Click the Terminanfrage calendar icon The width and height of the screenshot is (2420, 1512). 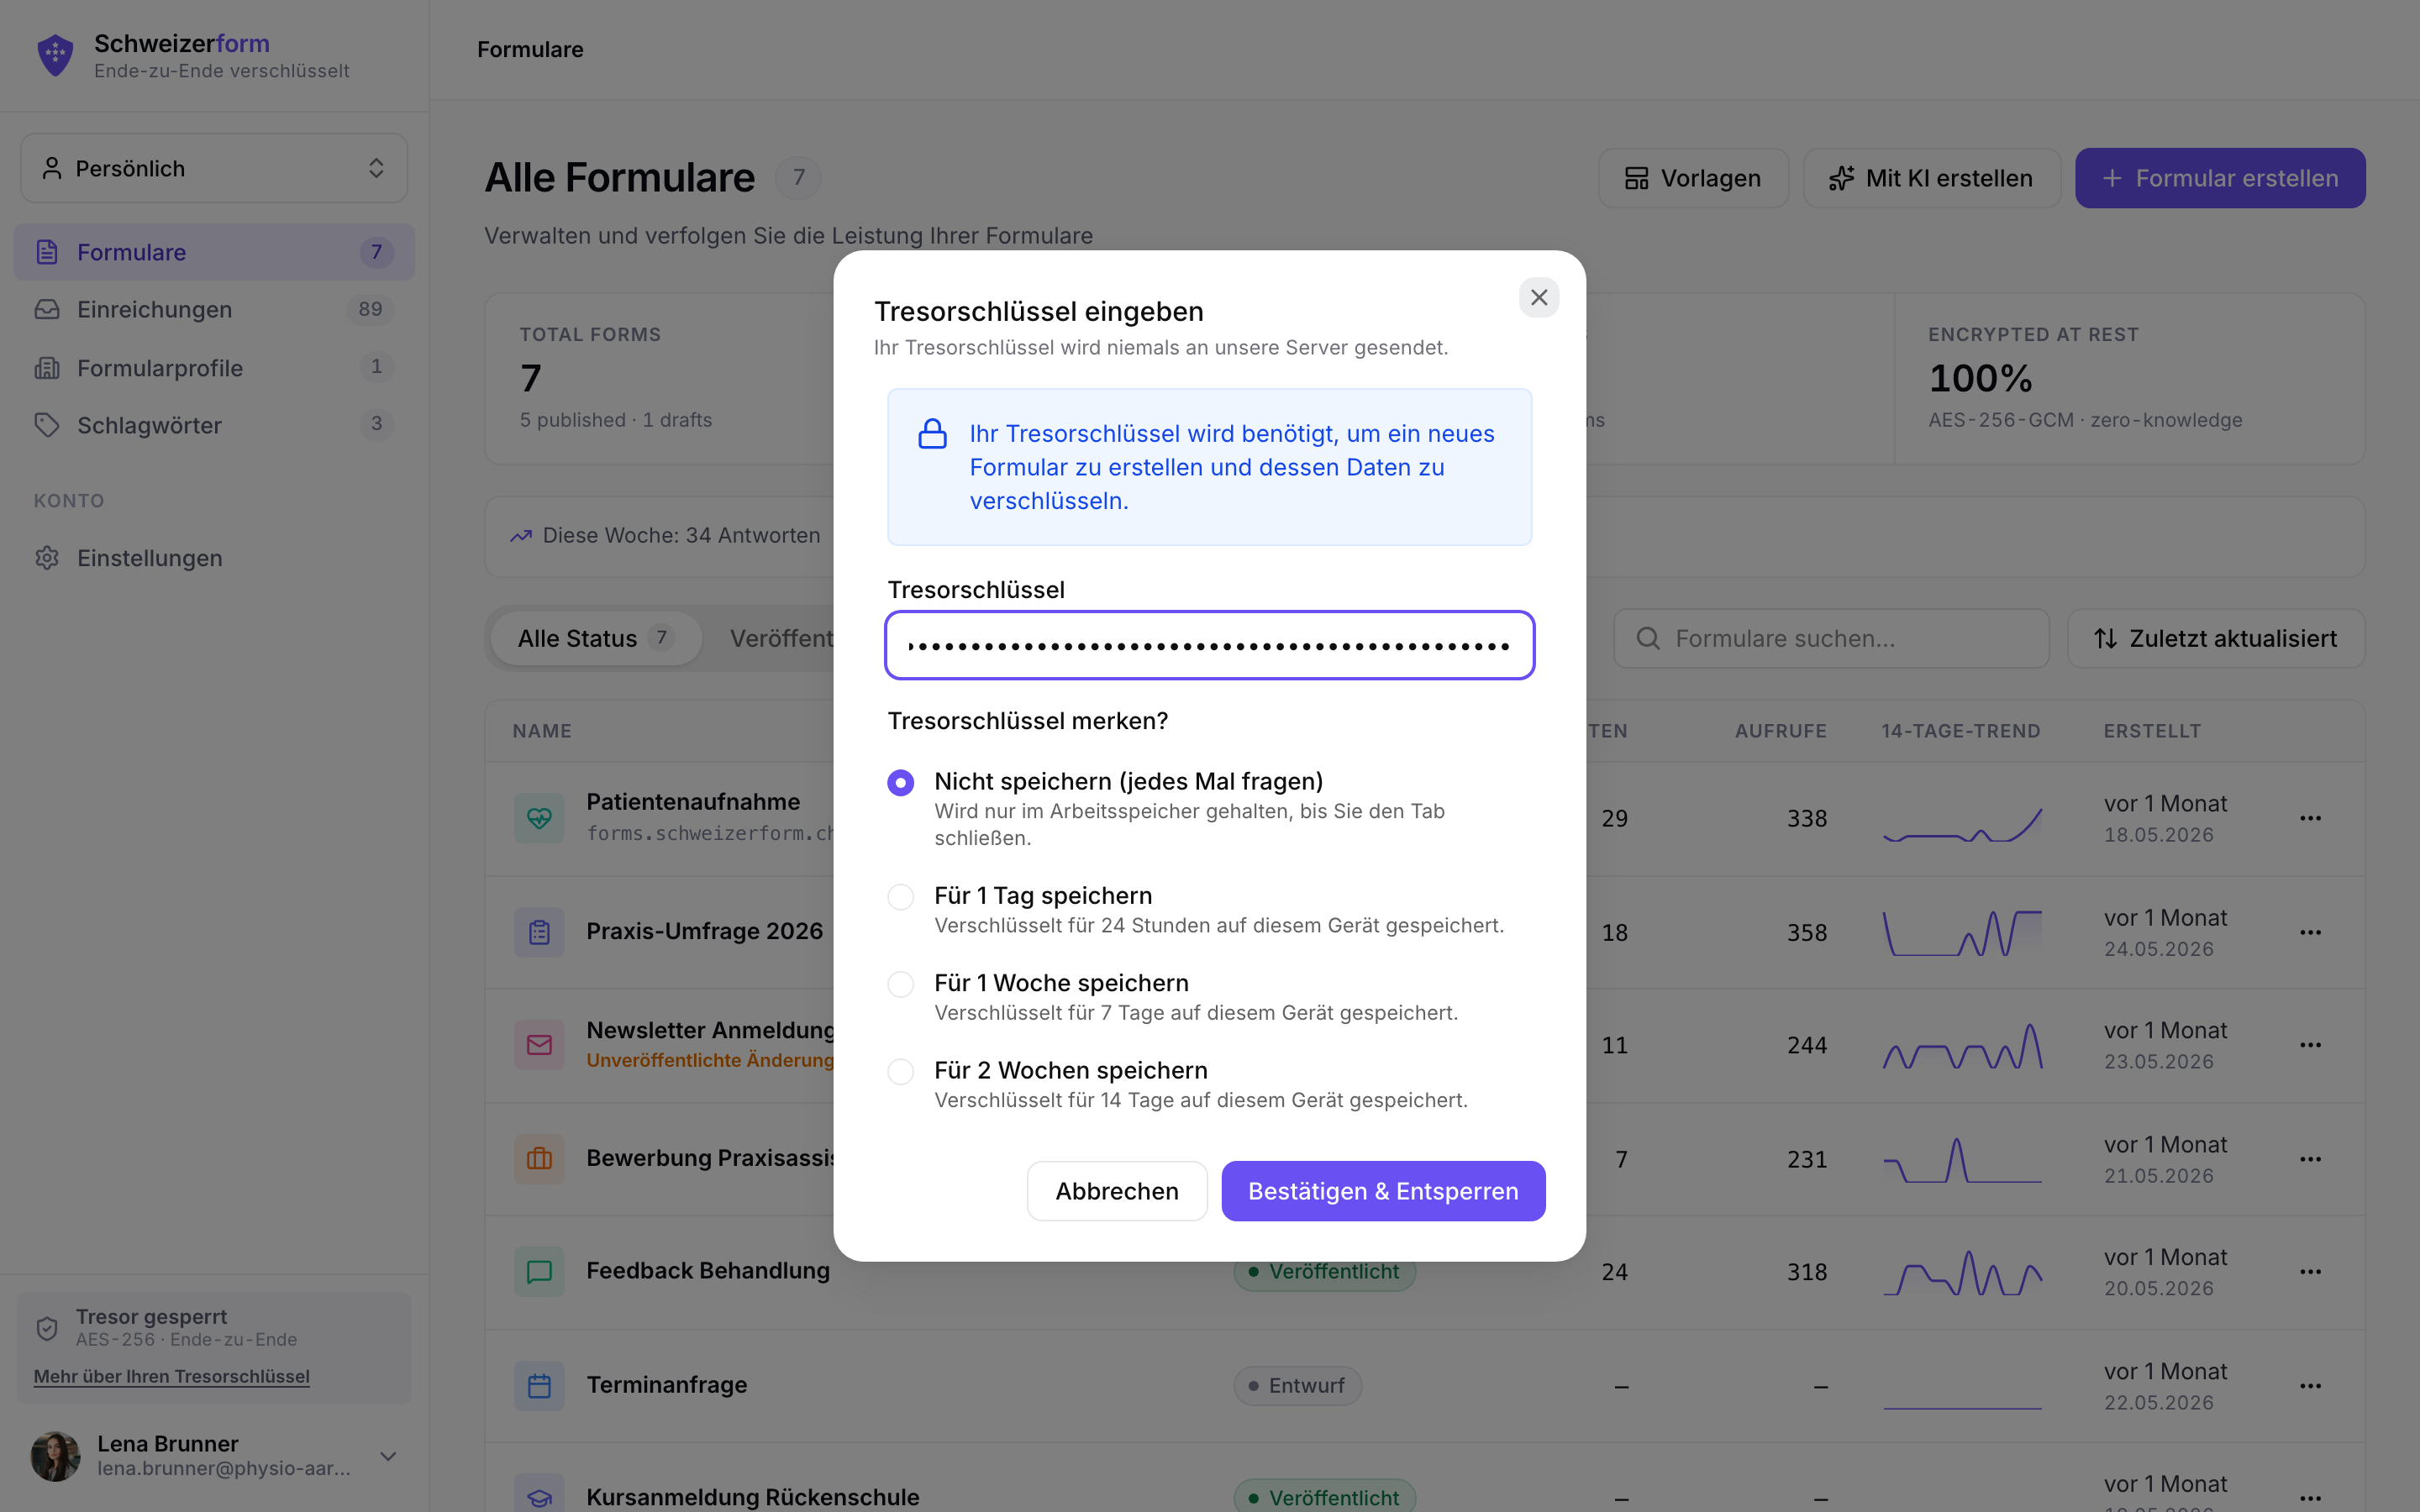click(x=539, y=1385)
